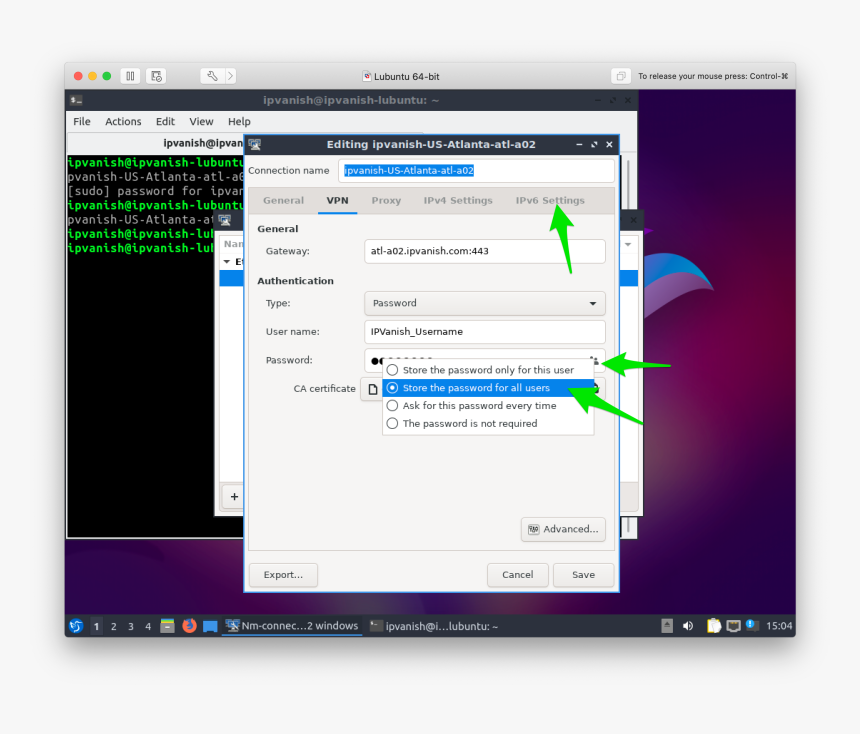860x734 pixels.
Task: Switch to the terminal taskbar entry
Action: click(x=434, y=626)
